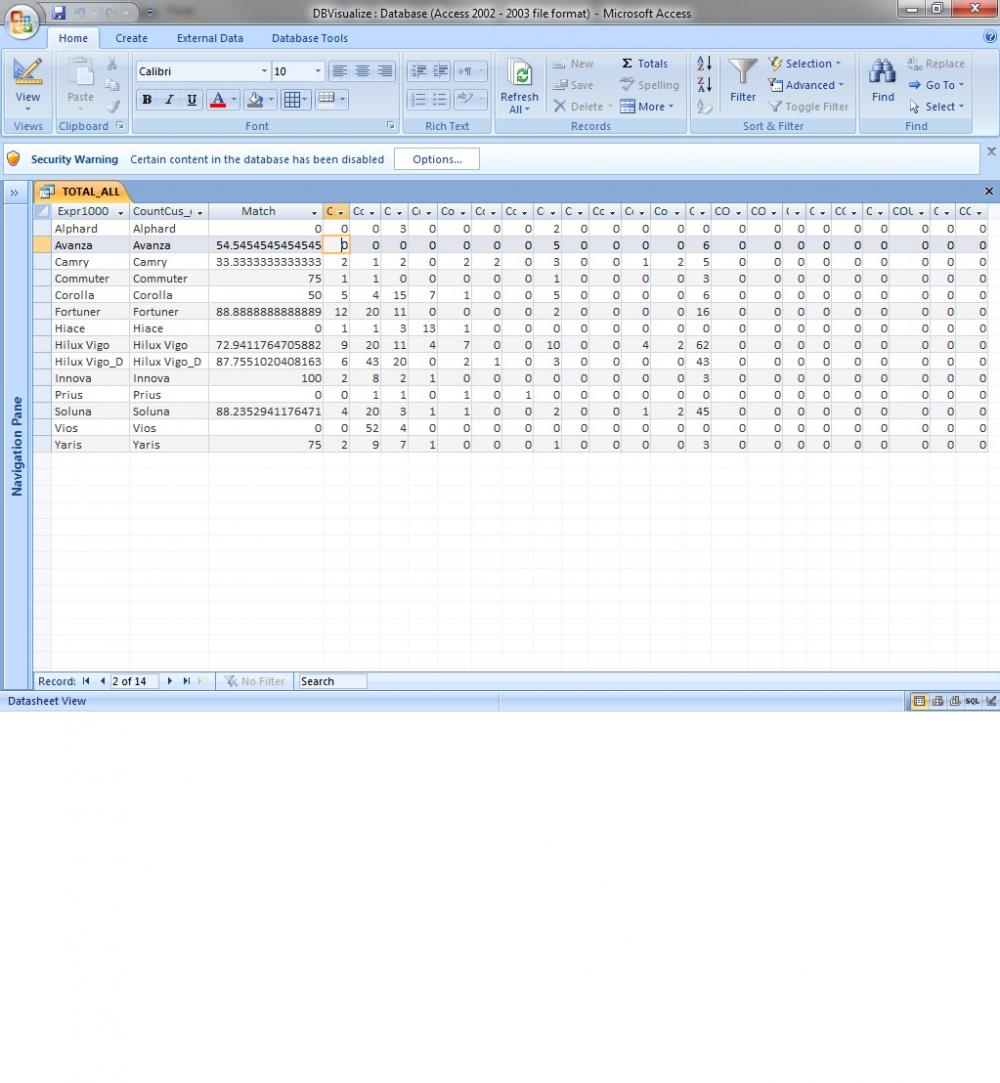Open the Advanced filter options
Image resolution: width=1000 pixels, height=1083 pixels.
coord(806,85)
